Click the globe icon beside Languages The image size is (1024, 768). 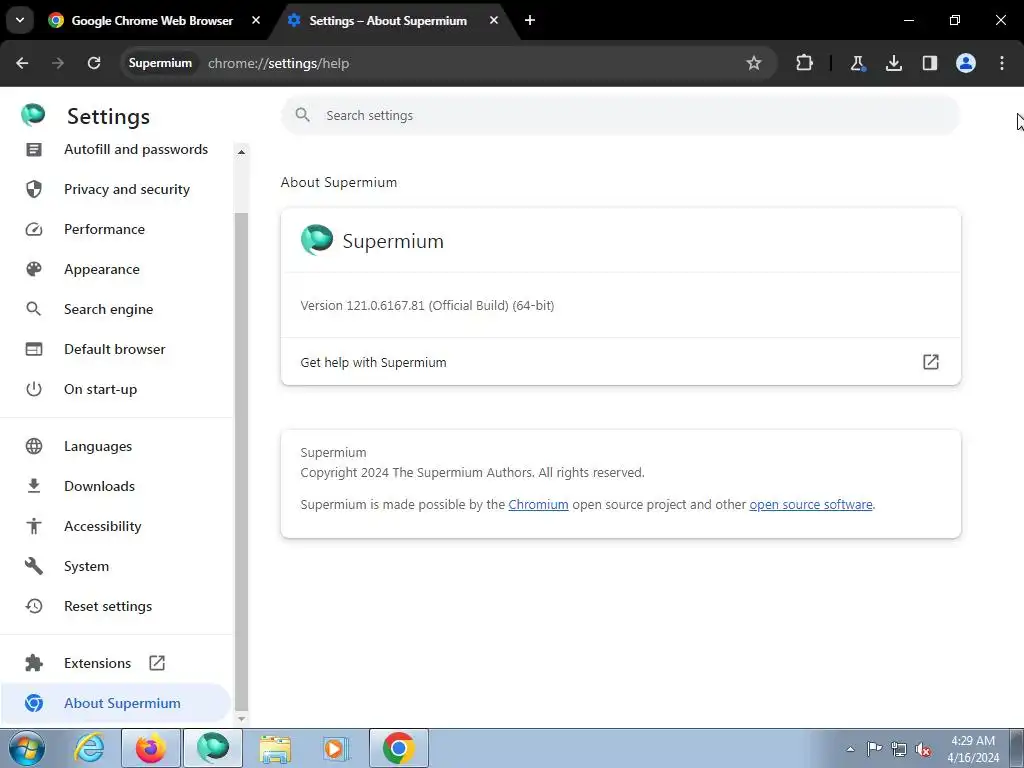(34, 446)
